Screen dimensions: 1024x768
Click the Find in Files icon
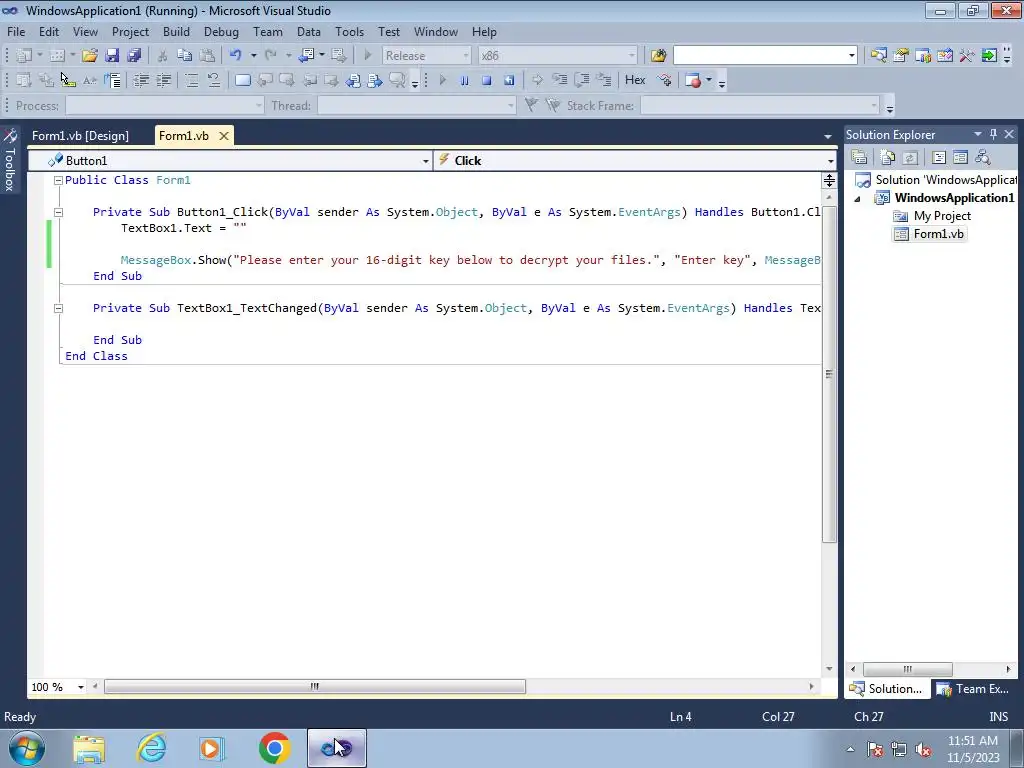click(x=658, y=56)
